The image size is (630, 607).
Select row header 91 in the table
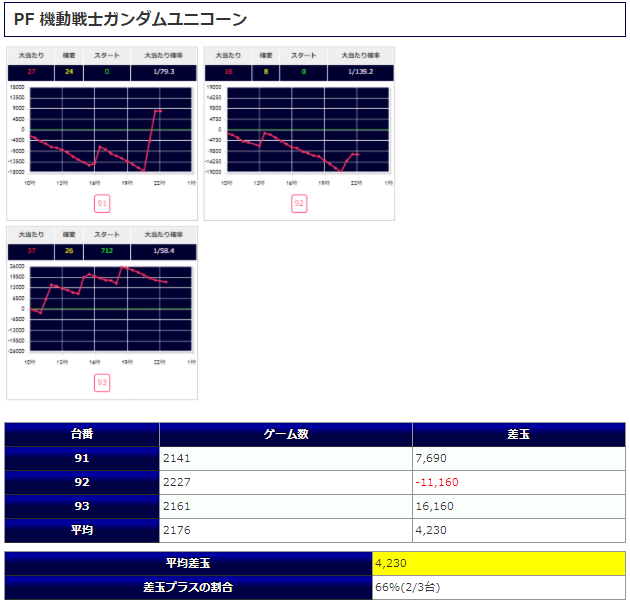[x=82, y=458]
